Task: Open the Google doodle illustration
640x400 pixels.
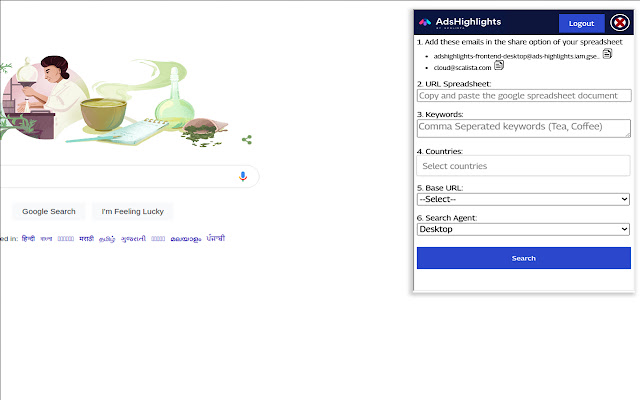Action: click(x=114, y=101)
